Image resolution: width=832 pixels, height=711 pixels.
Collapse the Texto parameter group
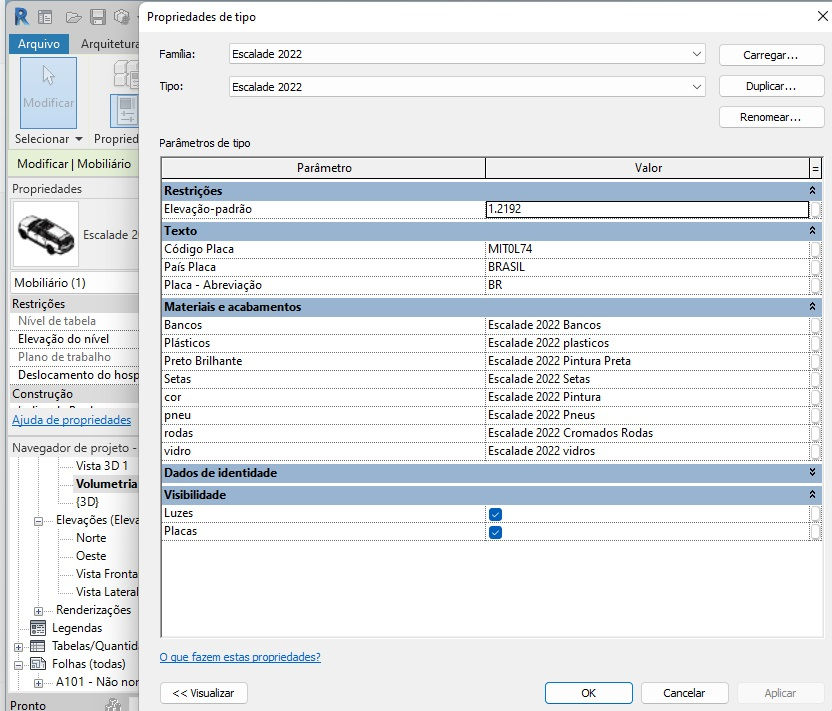[x=812, y=230]
